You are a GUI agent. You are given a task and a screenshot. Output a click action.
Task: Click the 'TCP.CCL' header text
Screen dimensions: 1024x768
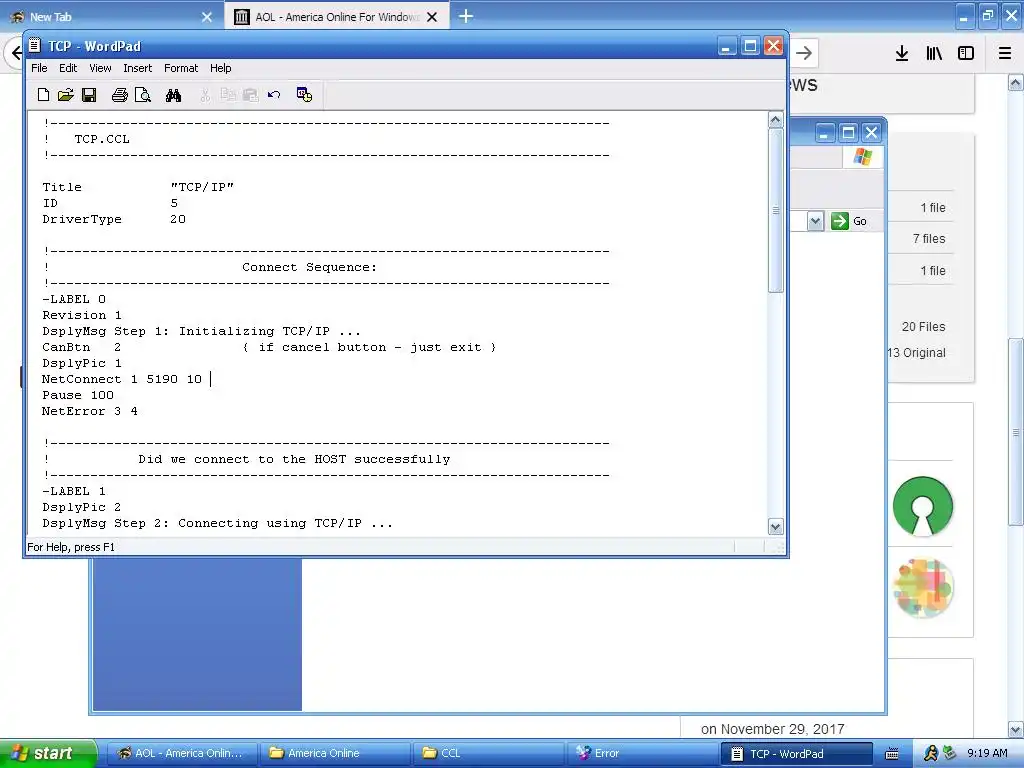(102, 139)
